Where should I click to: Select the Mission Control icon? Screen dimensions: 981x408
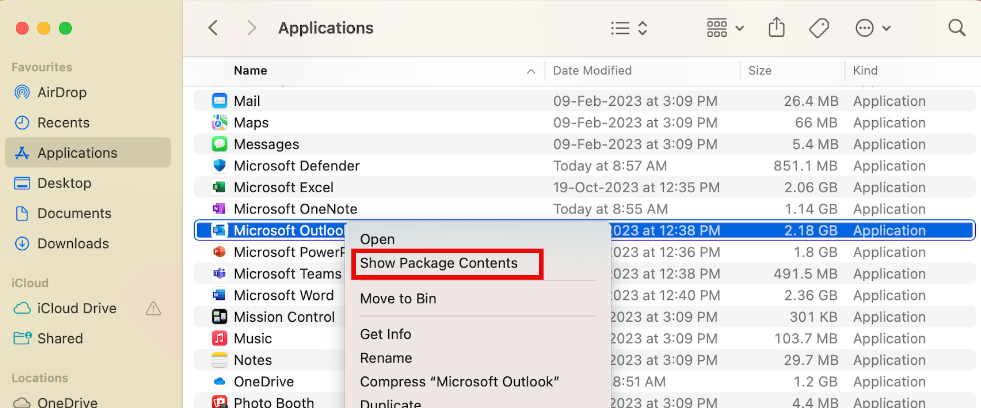219,317
